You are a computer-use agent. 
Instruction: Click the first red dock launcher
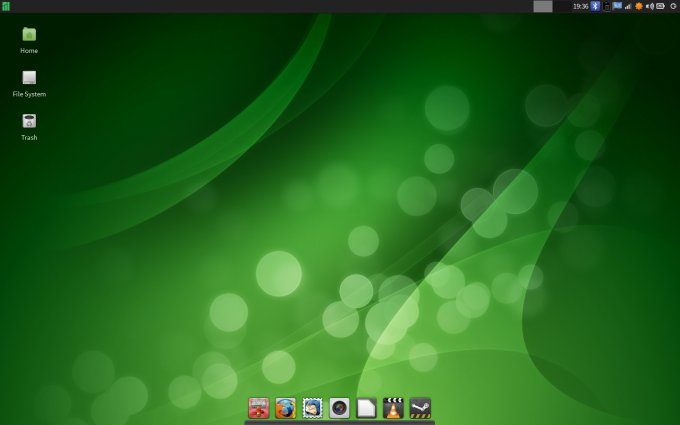coord(259,408)
